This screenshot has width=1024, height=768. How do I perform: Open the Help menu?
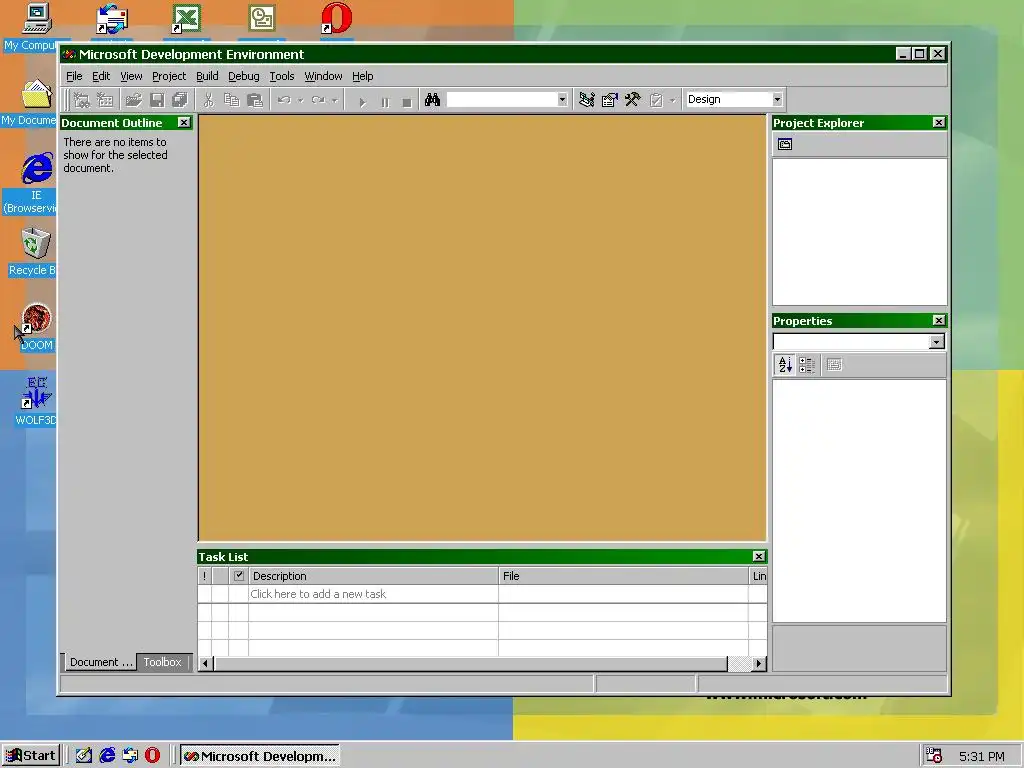[362, 76]
